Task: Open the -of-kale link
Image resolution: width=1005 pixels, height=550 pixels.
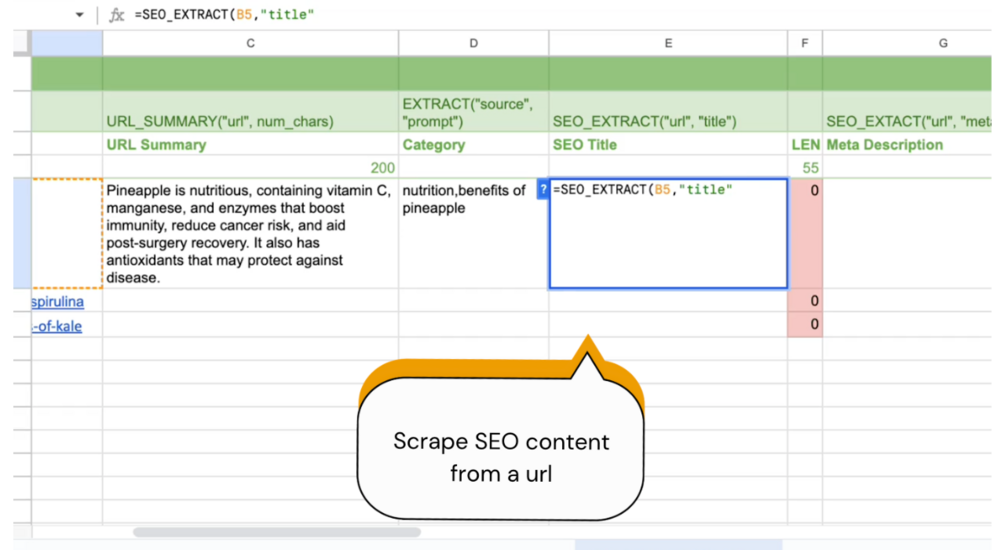Action: (58, 326)
